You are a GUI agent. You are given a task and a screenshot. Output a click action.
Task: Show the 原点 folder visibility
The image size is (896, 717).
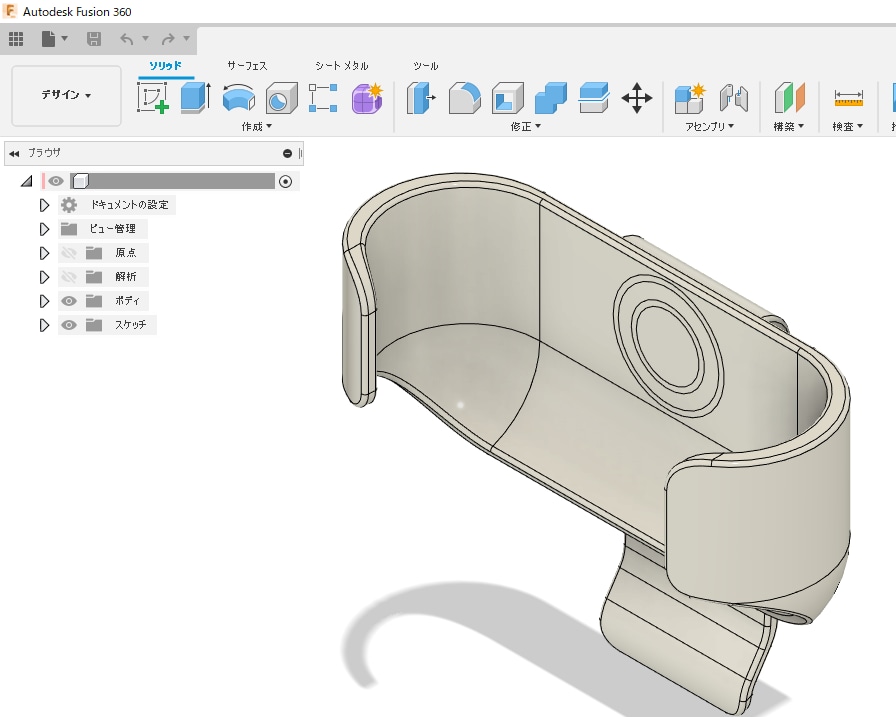pyautogui.click(x=69, y=253)
